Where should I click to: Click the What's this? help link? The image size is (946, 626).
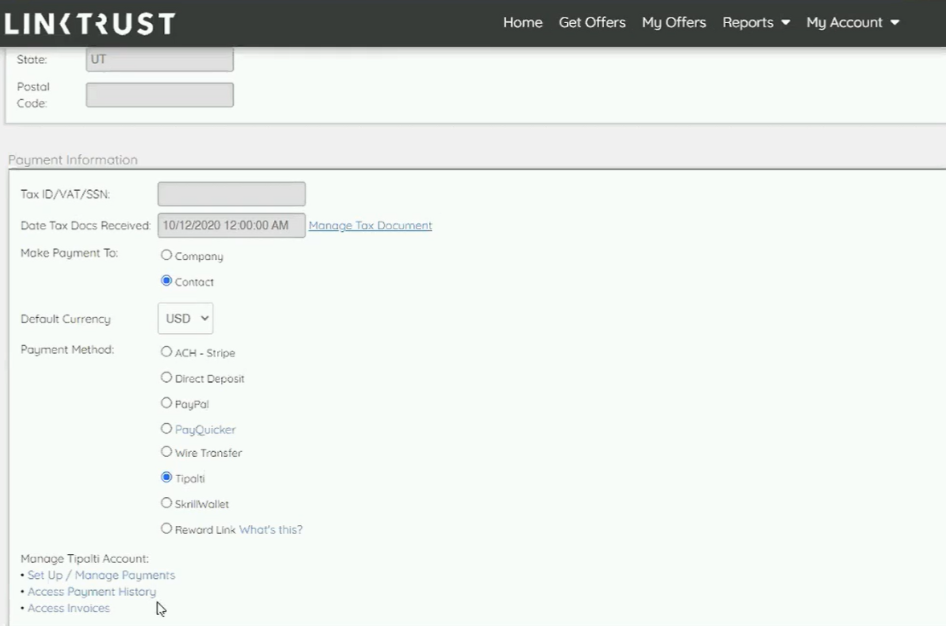tap(270, 530)
